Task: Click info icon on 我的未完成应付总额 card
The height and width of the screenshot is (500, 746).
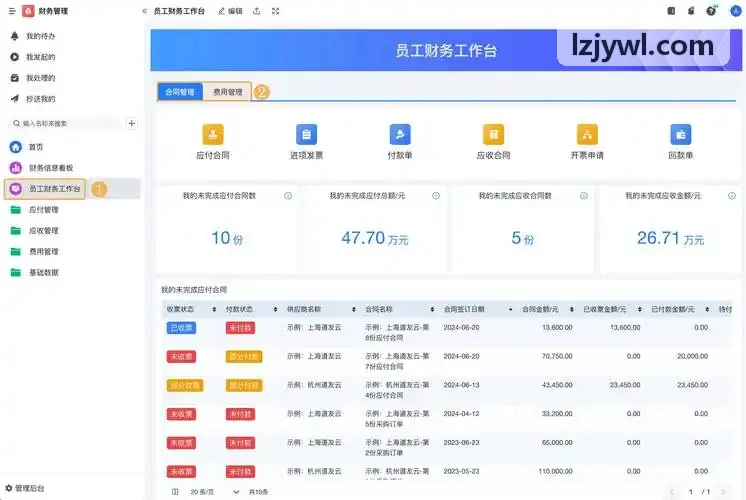Action: (x=436, y=196)
